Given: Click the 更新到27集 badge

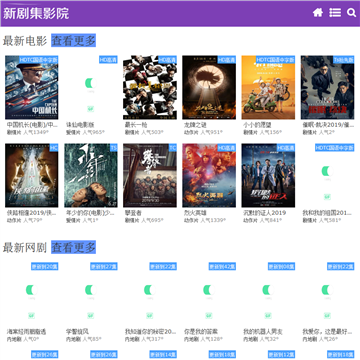Looking at the screenshot, I should (104, 266).
